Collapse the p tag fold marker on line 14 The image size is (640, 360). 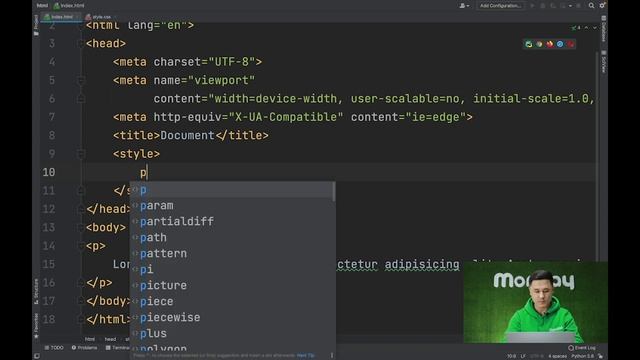80,246
